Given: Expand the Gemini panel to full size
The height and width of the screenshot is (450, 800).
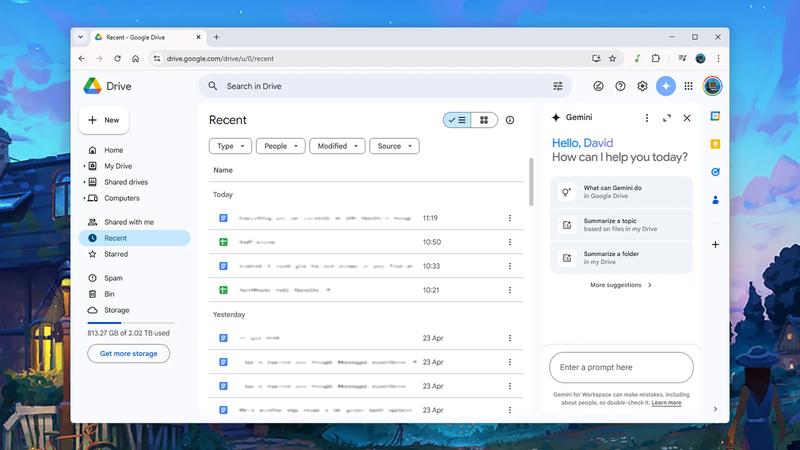Looking at the screenshot, I should pyautogui.click(x=667, y=118).
